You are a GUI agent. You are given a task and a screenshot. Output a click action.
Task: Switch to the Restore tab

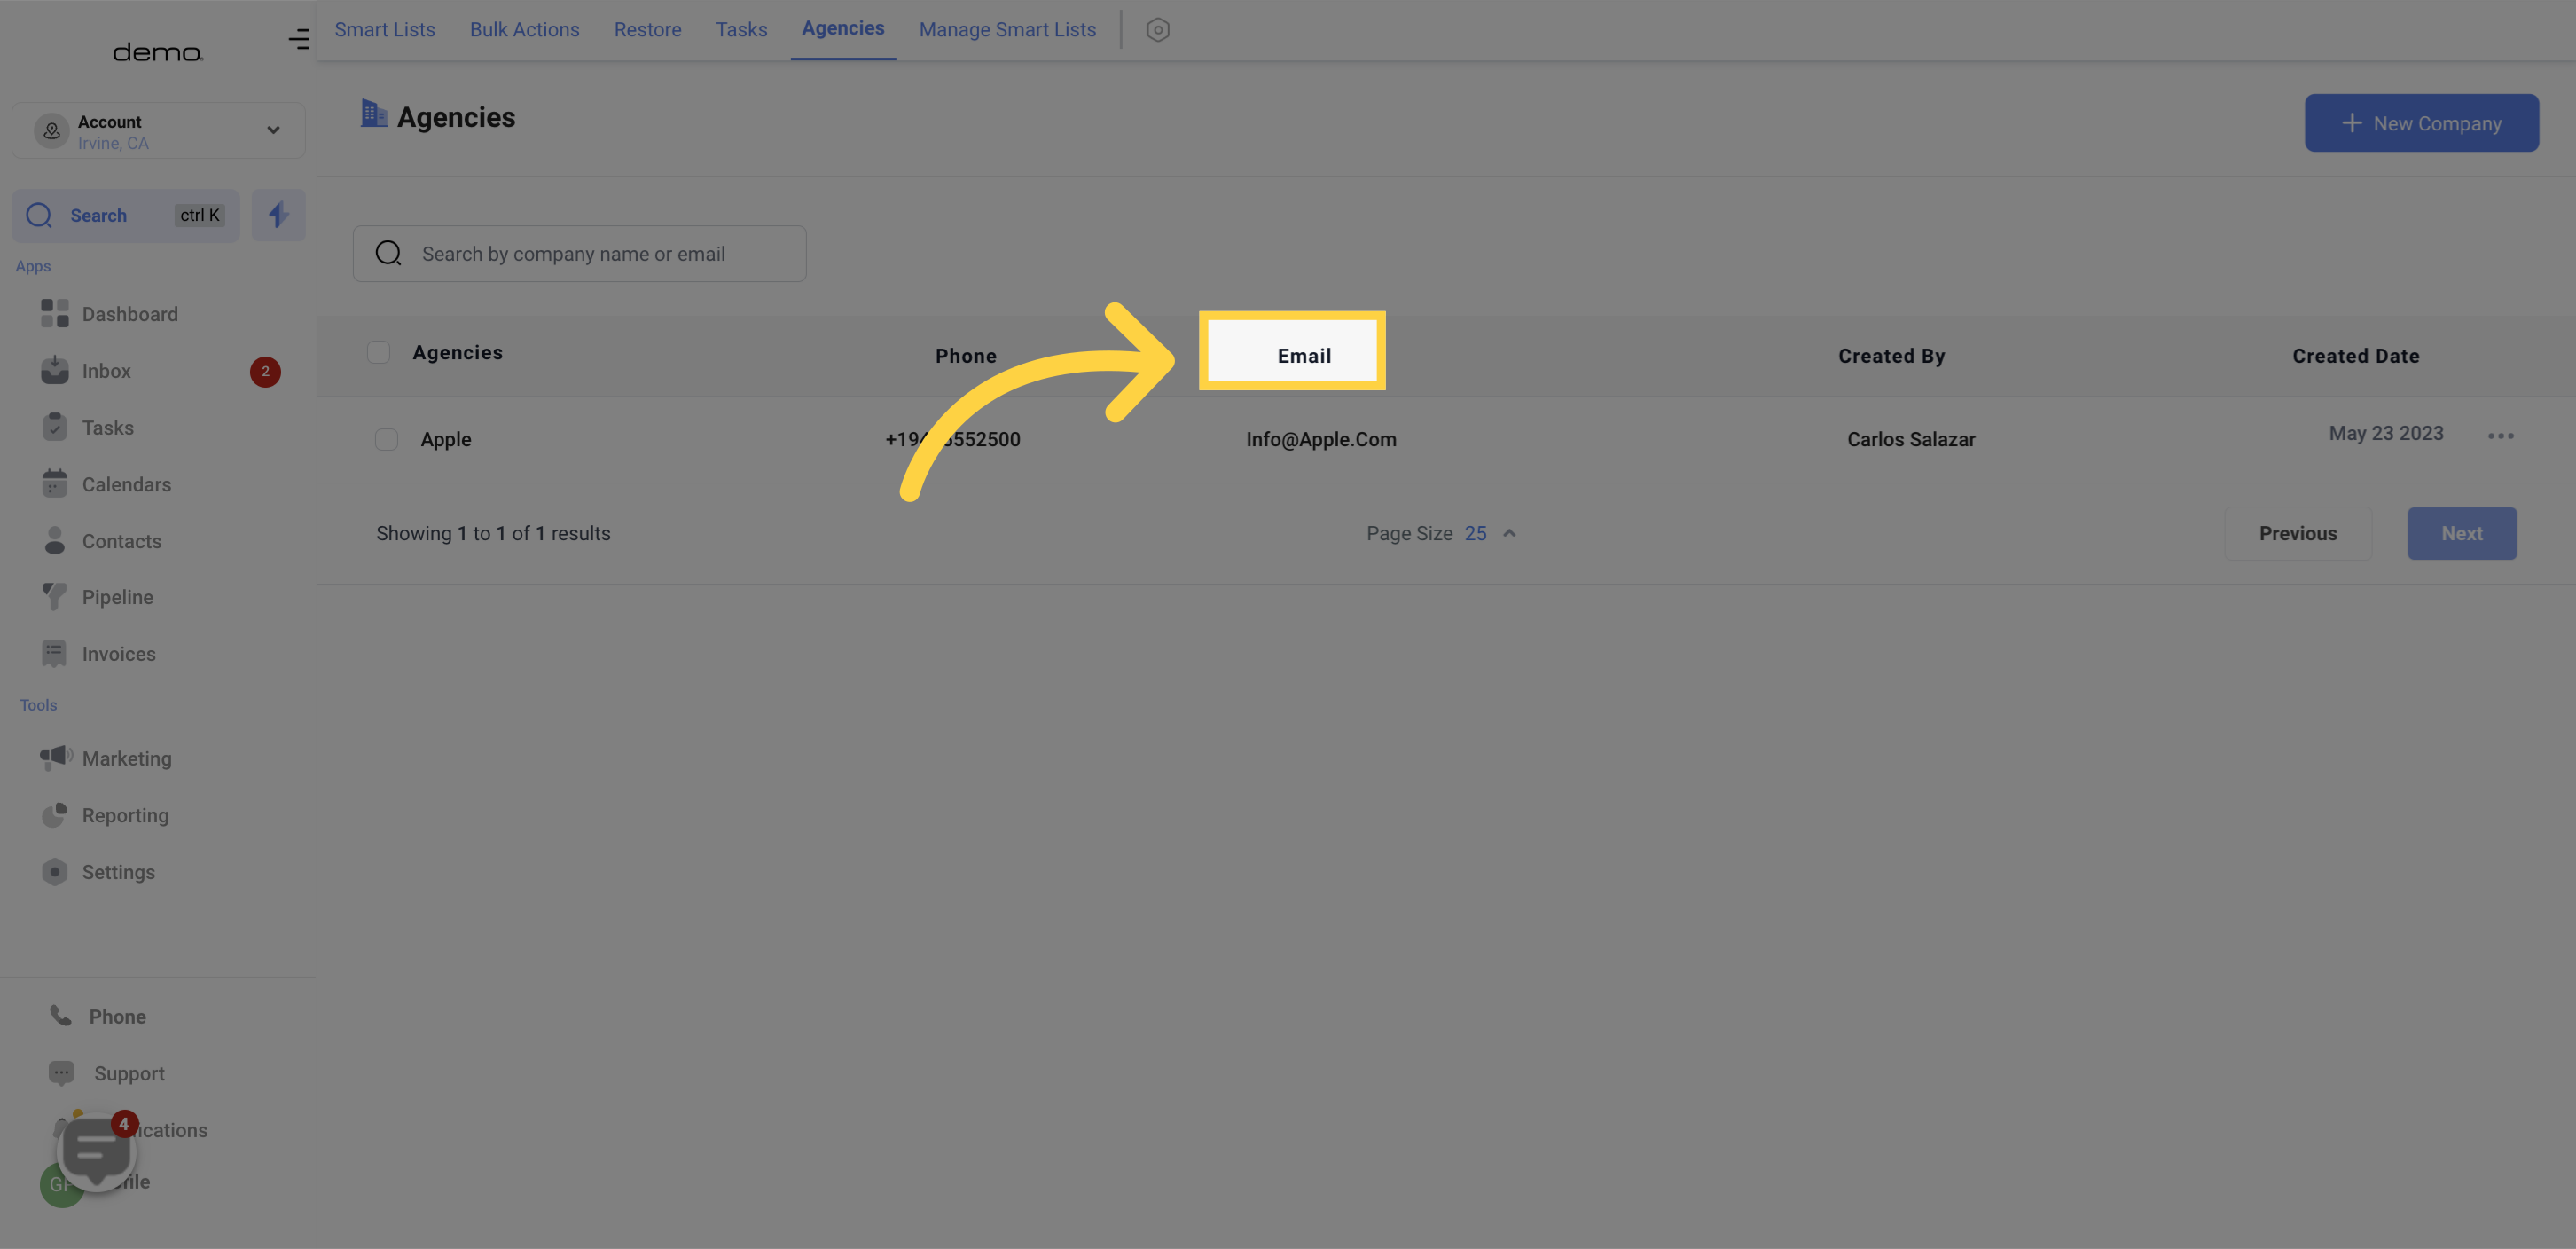(648, 29)
